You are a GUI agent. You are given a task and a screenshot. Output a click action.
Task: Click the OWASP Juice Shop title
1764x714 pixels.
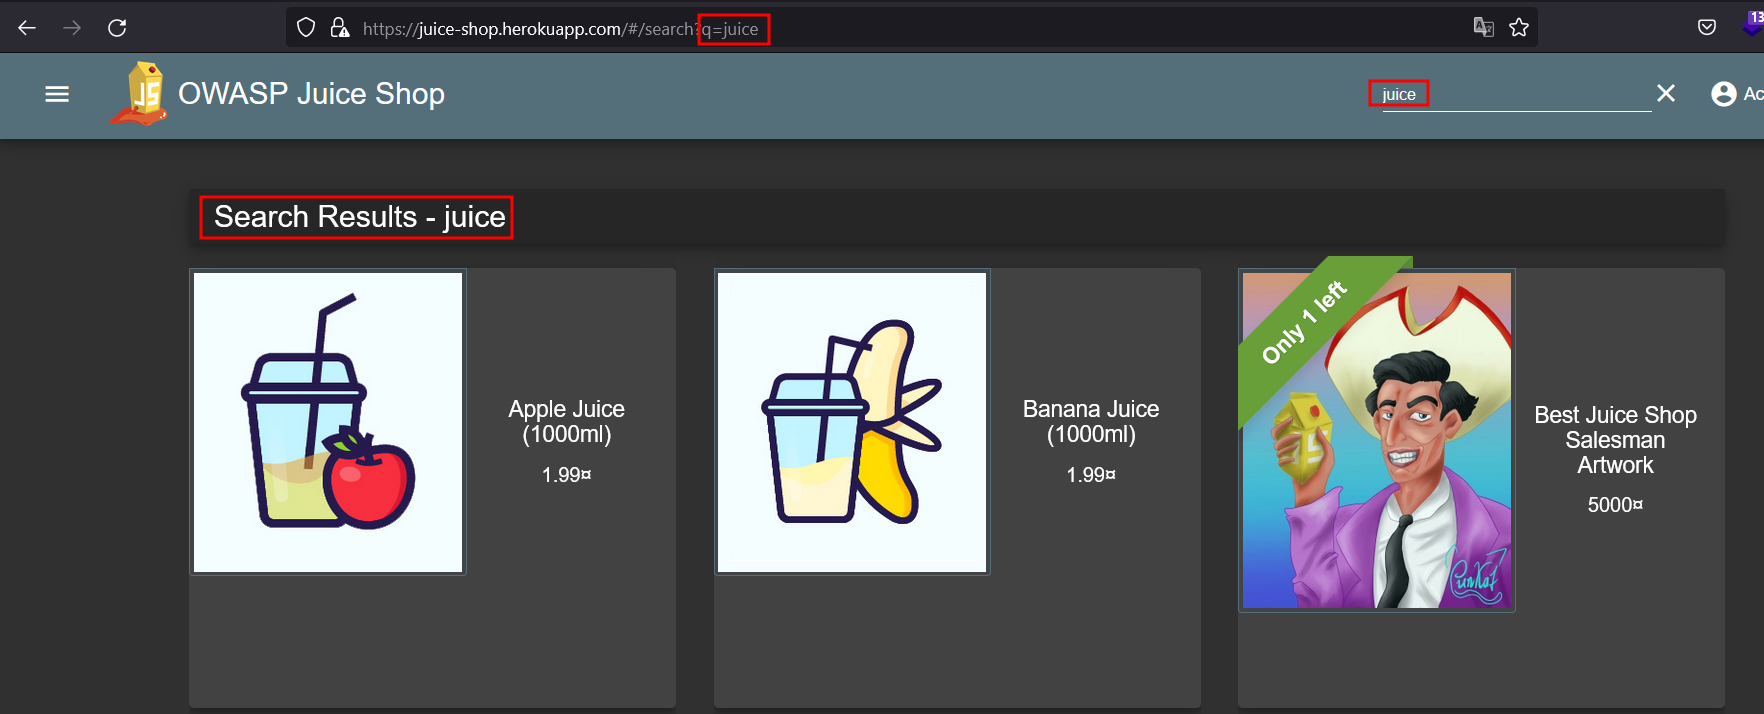pos(311,94)
